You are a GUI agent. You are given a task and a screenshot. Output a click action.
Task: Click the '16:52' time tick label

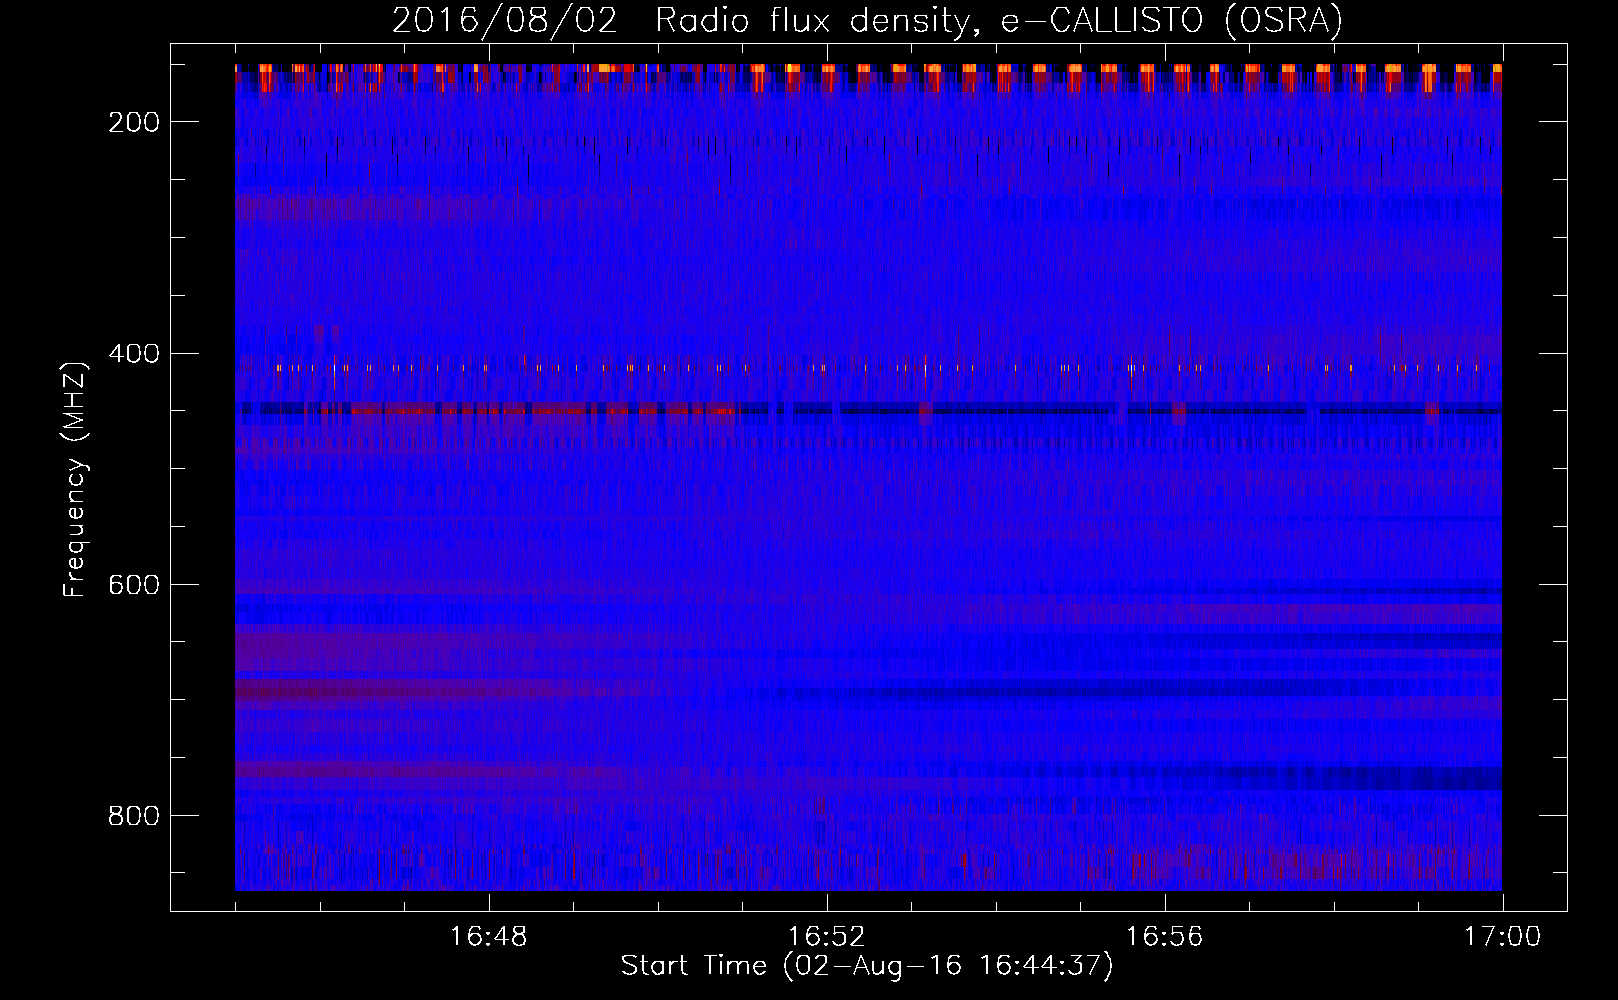(826, 937)
